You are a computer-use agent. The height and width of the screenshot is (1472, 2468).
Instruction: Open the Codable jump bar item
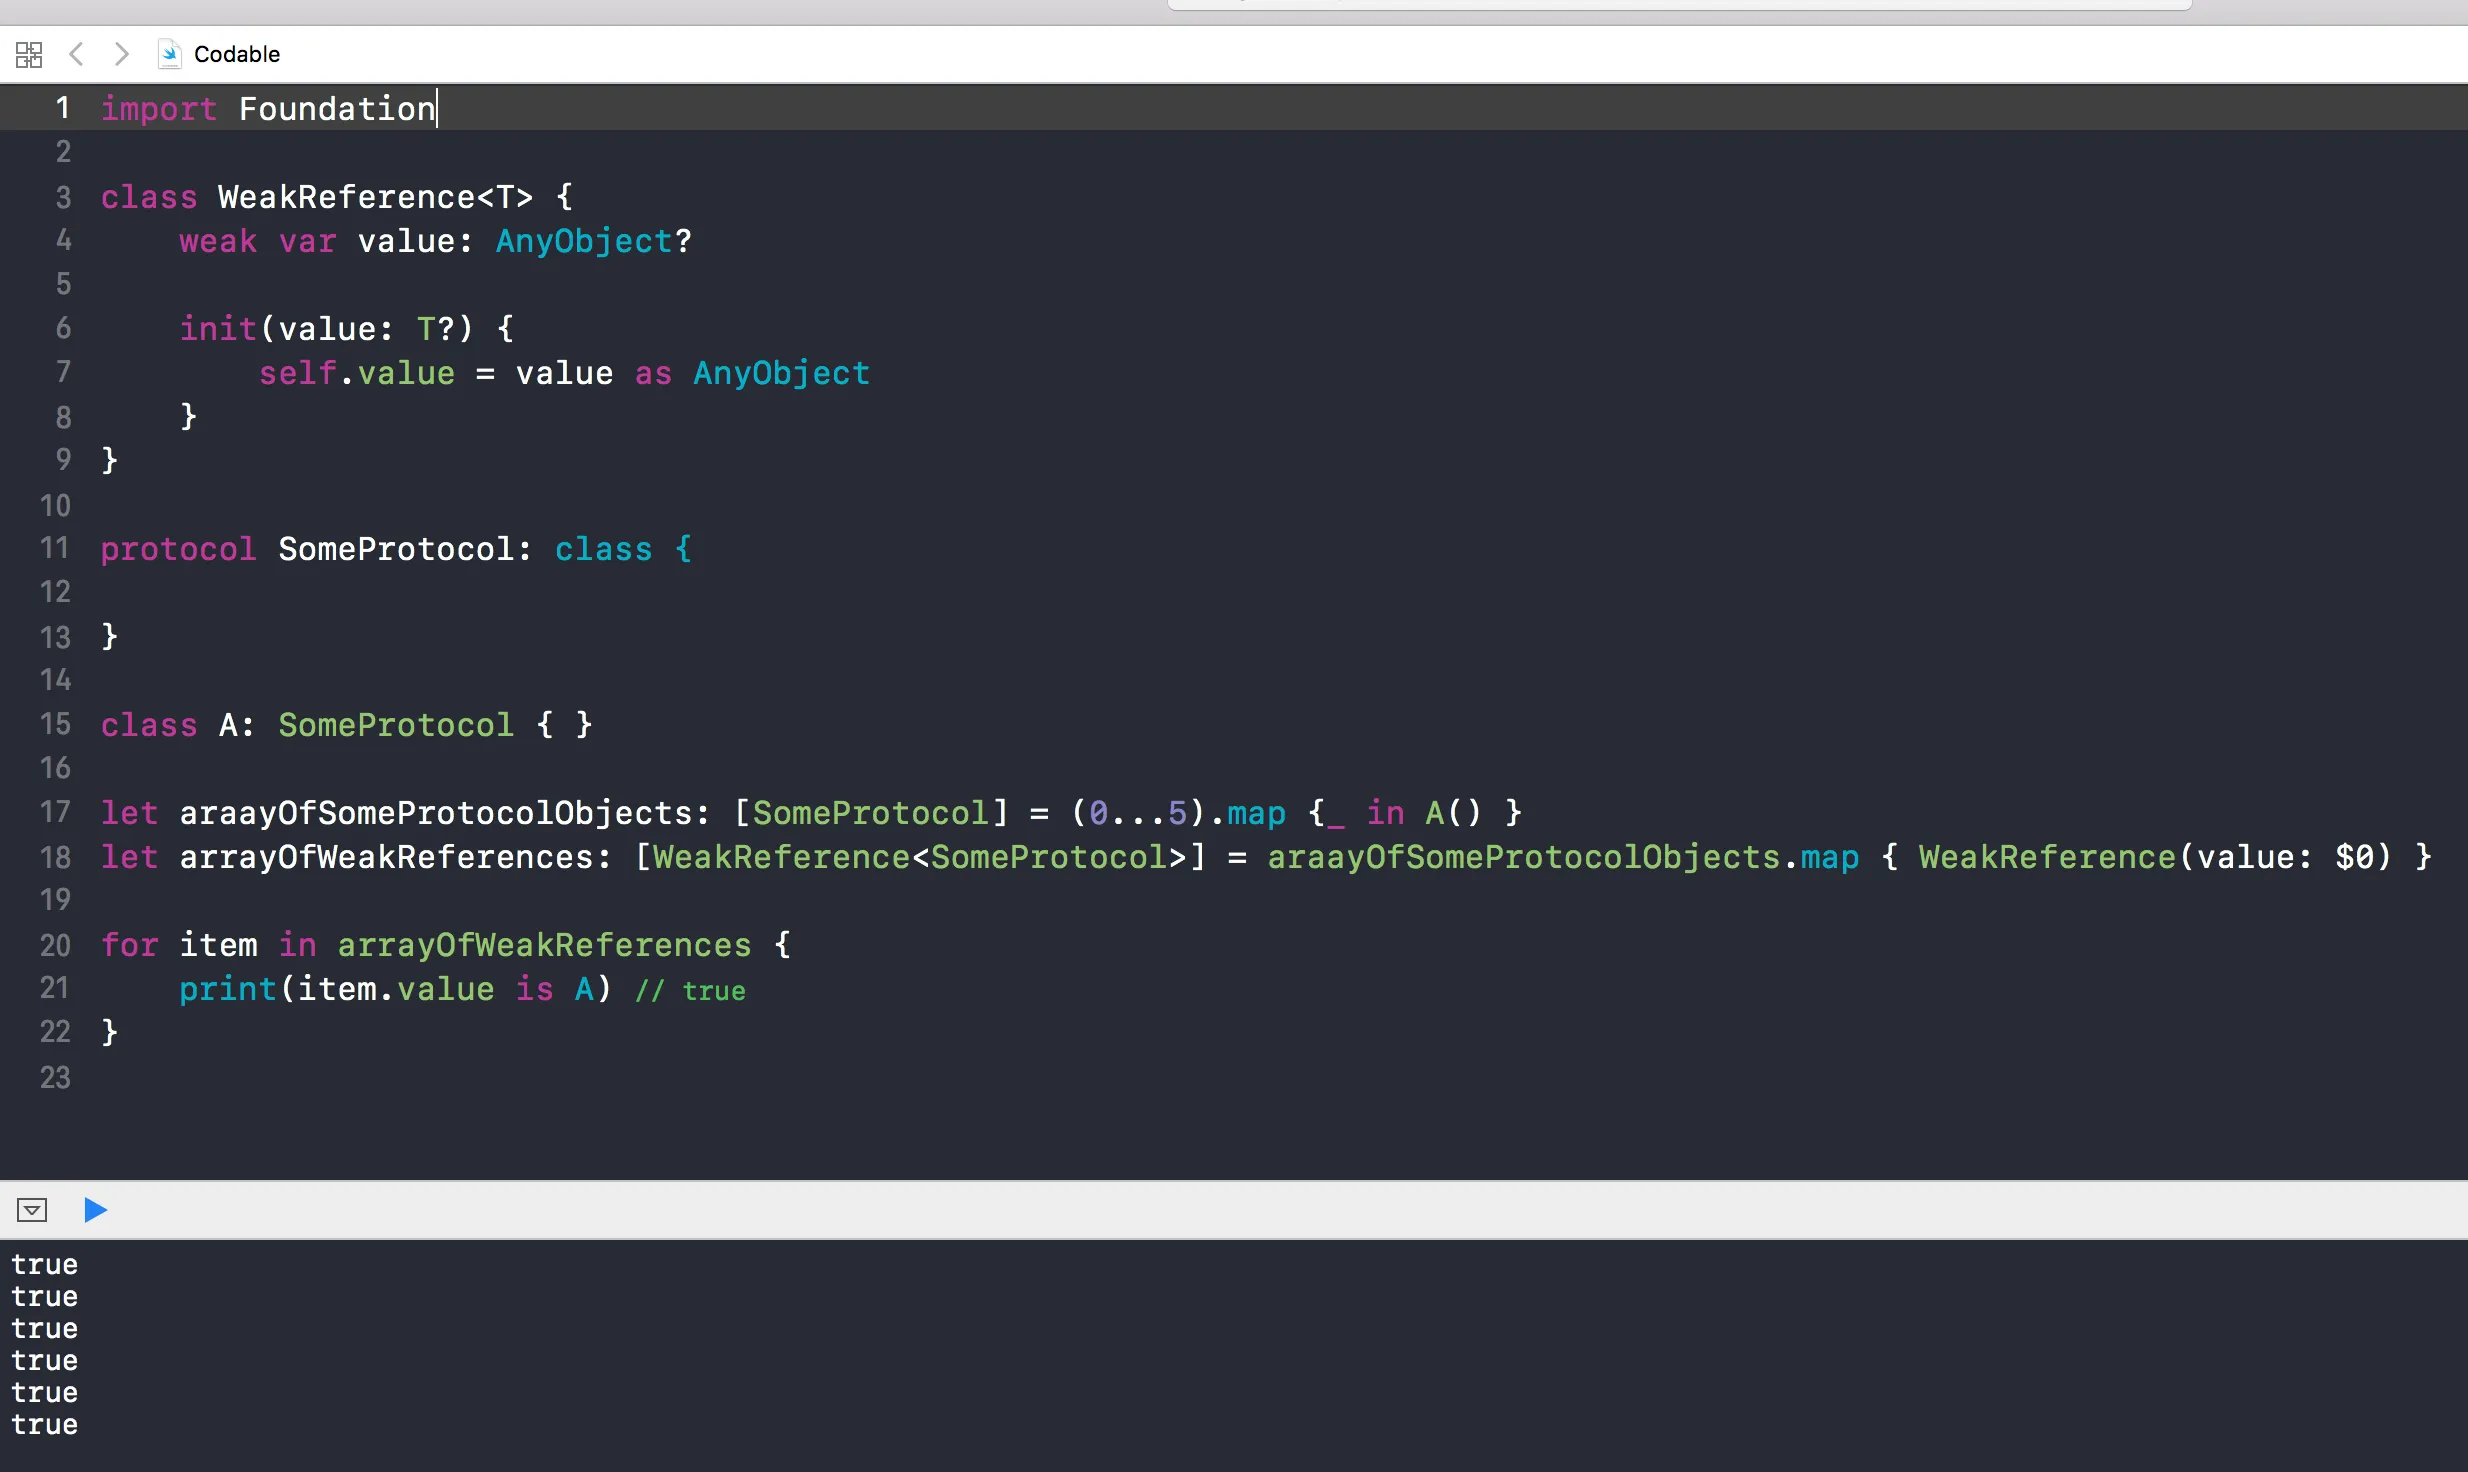237,54
